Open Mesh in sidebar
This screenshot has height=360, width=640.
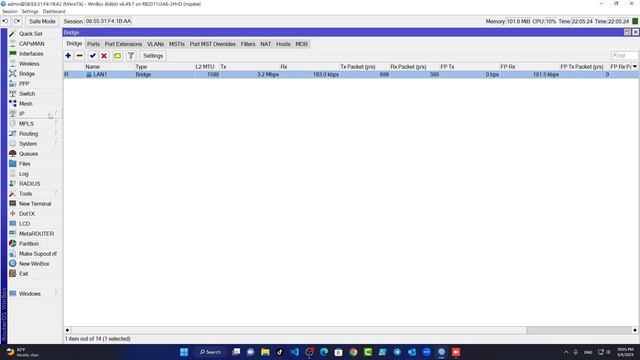[25, 104]
